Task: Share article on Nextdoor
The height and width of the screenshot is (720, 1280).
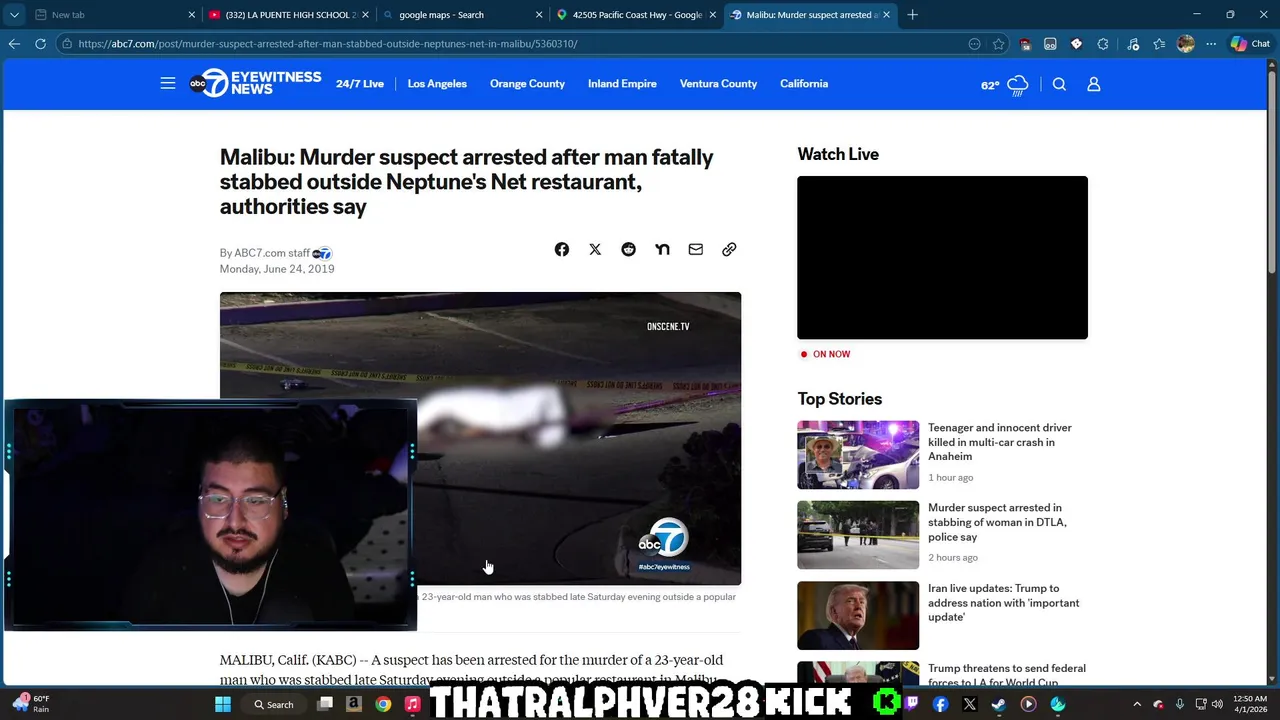Action: point(662,249)
